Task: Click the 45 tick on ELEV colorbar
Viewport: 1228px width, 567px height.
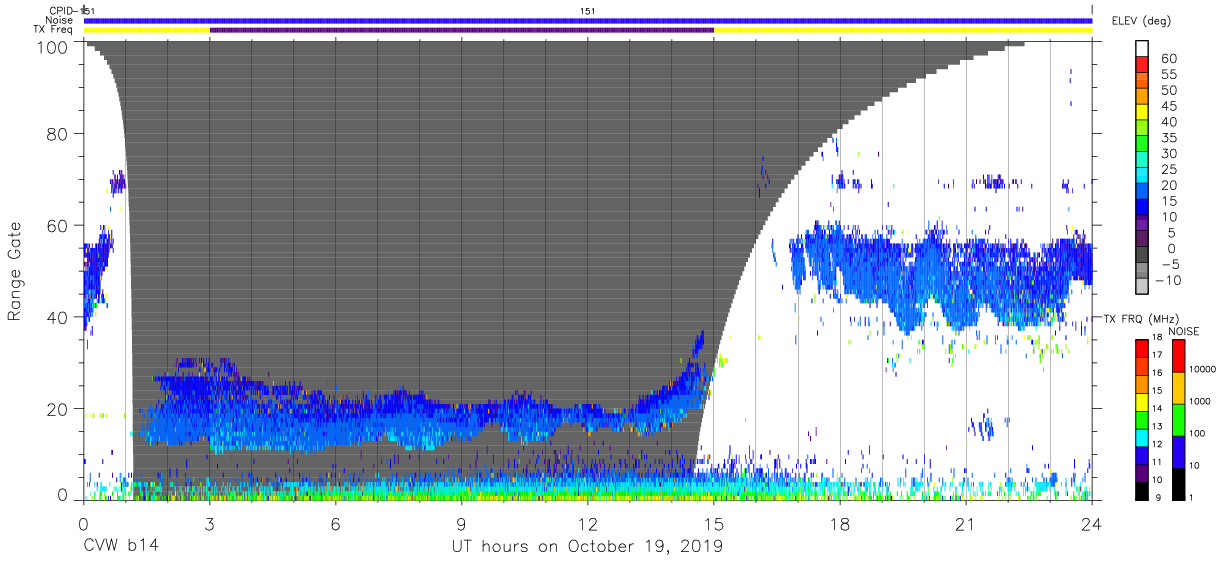Action: [1167, 106]
